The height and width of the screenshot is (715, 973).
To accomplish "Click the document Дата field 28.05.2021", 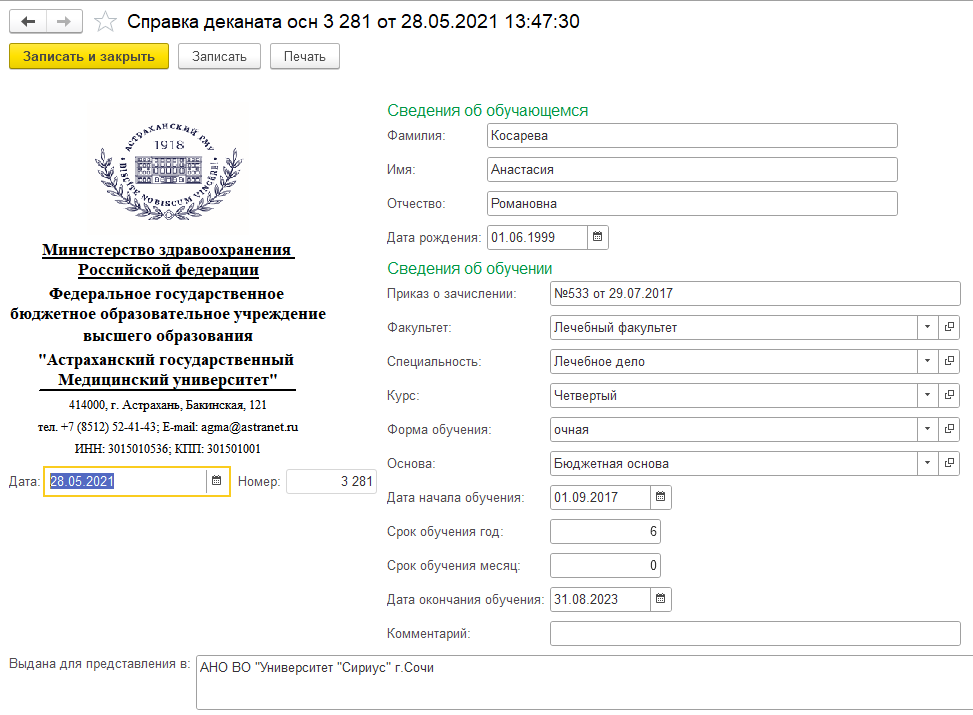I will pyautogui.click(x=126, y=481).
